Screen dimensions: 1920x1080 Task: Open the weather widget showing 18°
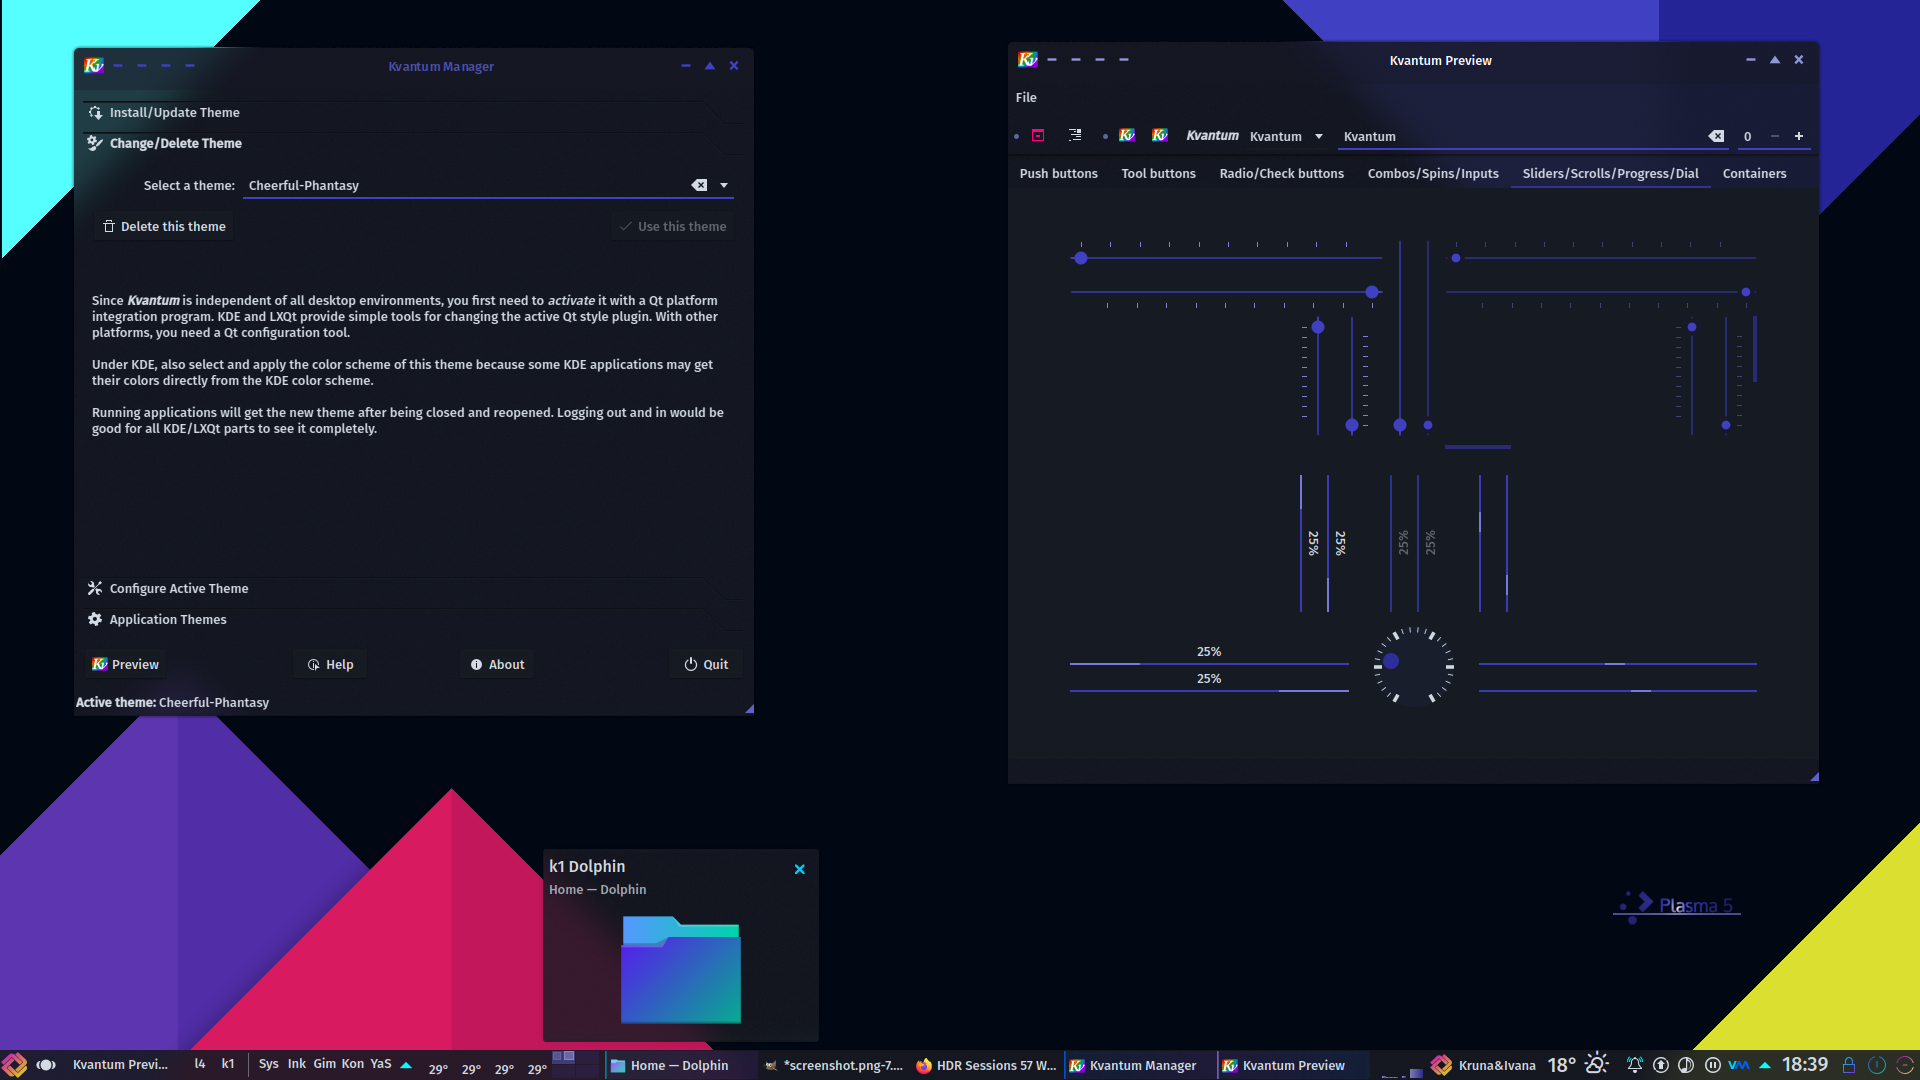[1578, 1065]
